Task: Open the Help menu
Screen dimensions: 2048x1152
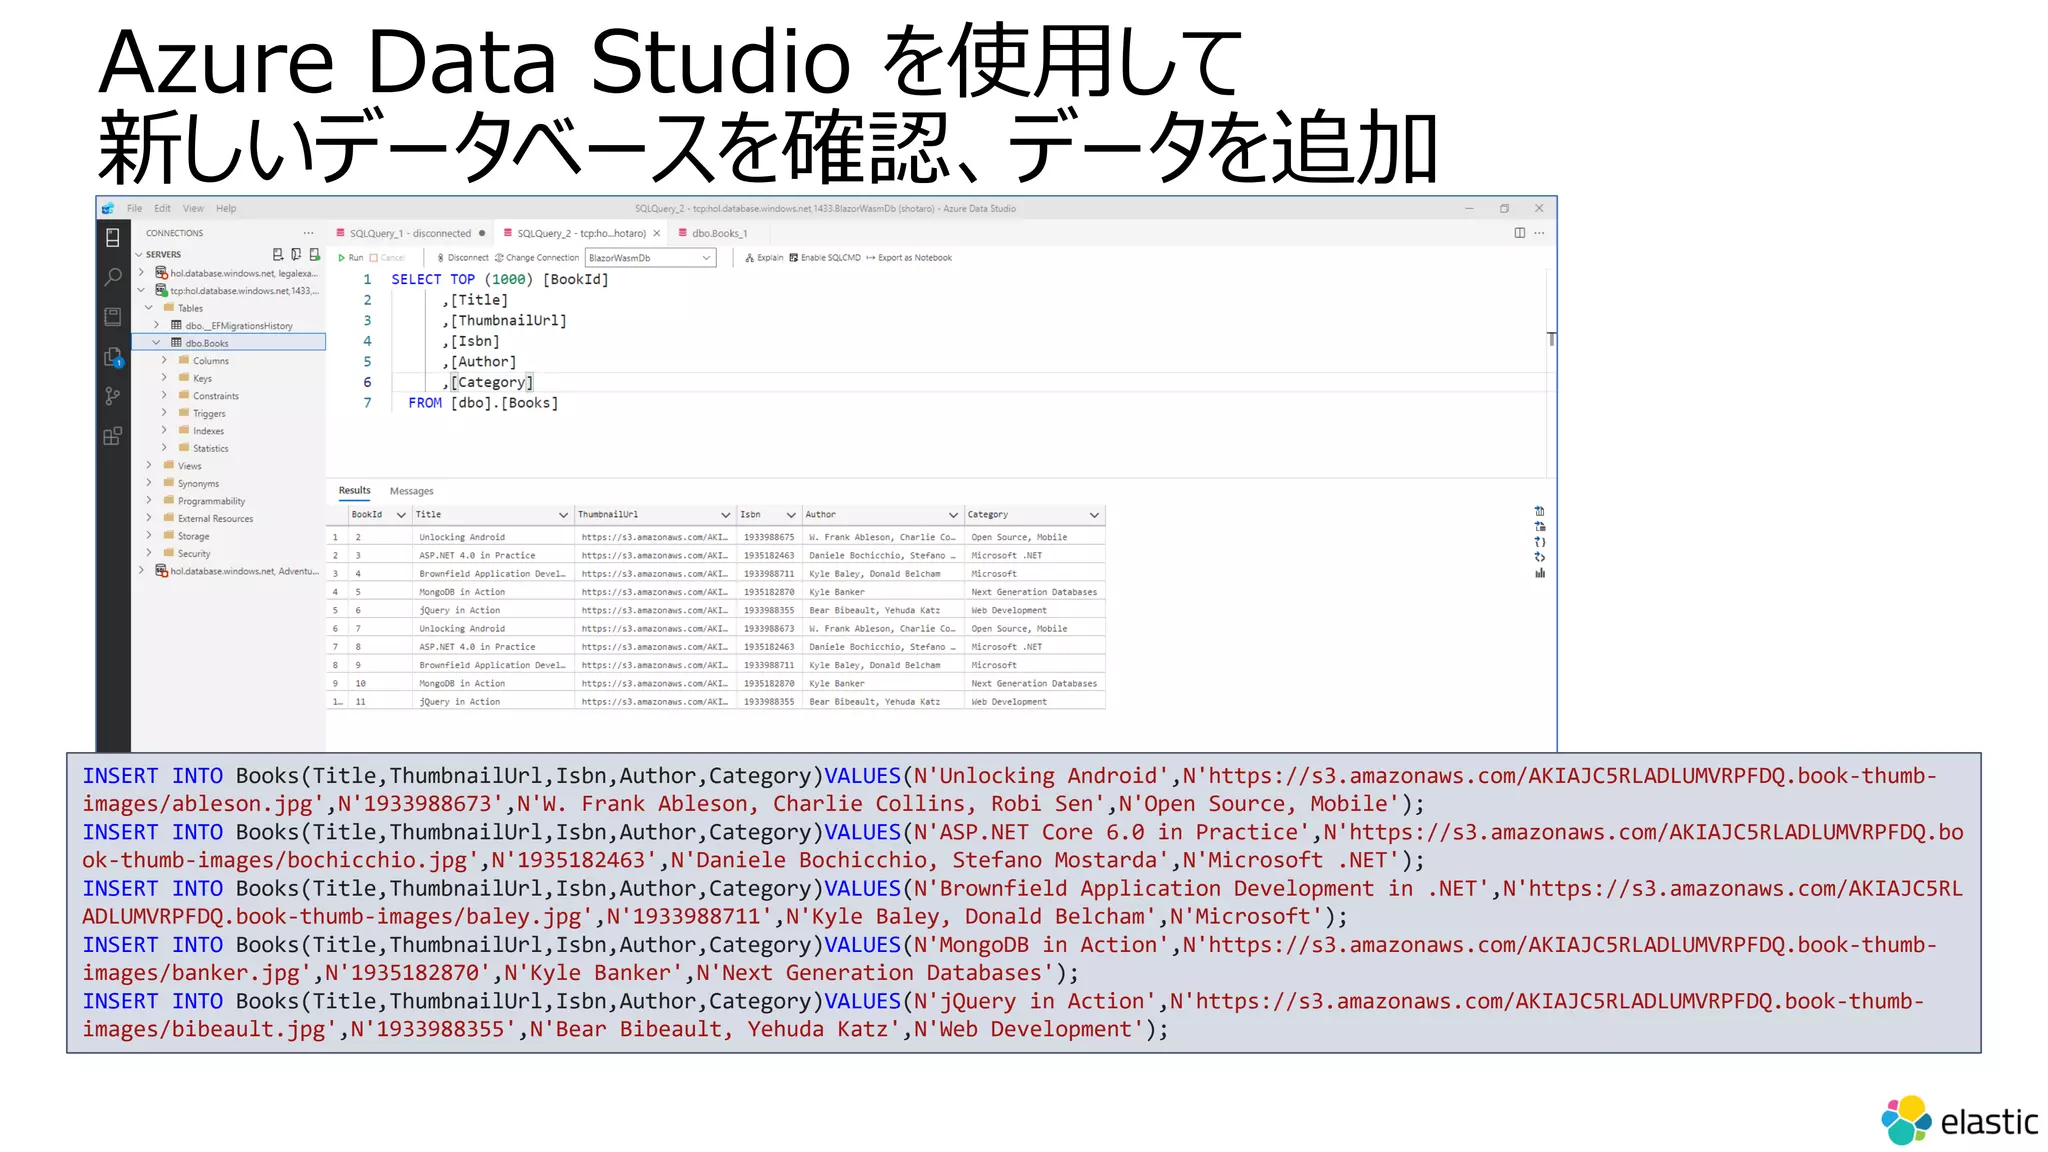Action: click(x=226, y=209)
